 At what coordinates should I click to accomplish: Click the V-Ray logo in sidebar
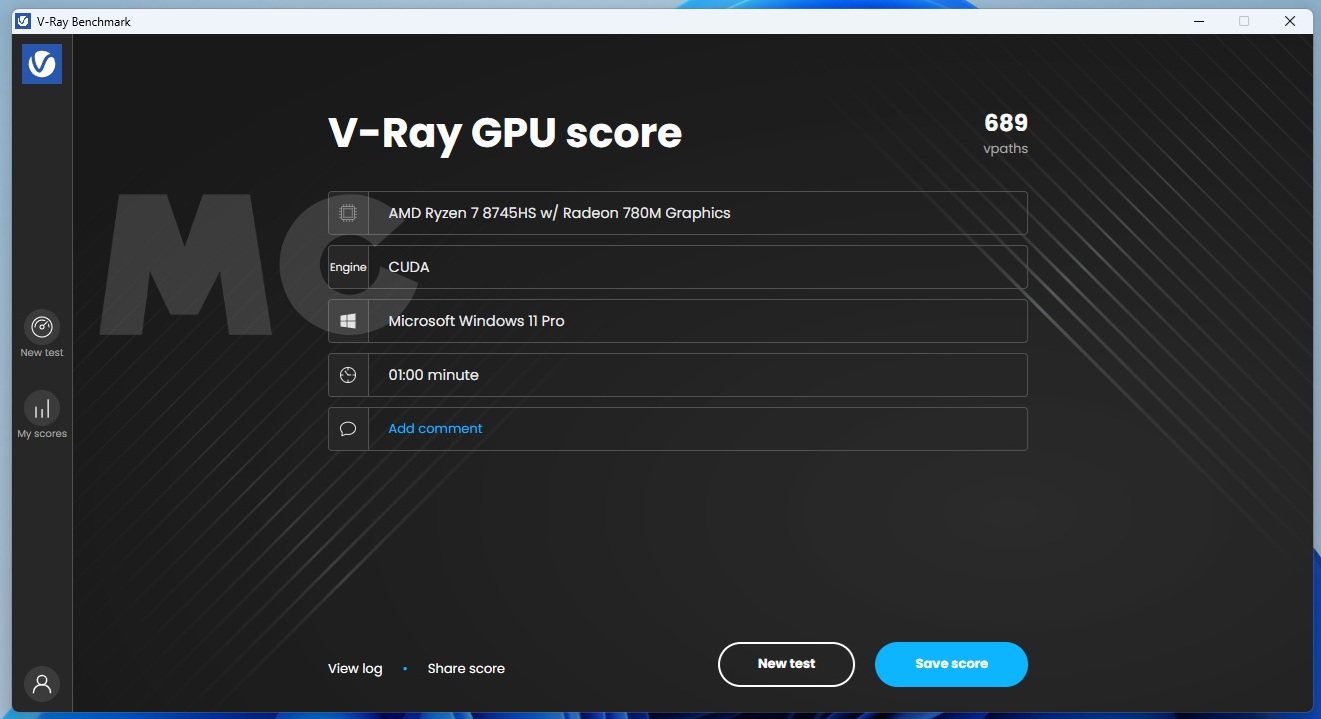point(42,64)
